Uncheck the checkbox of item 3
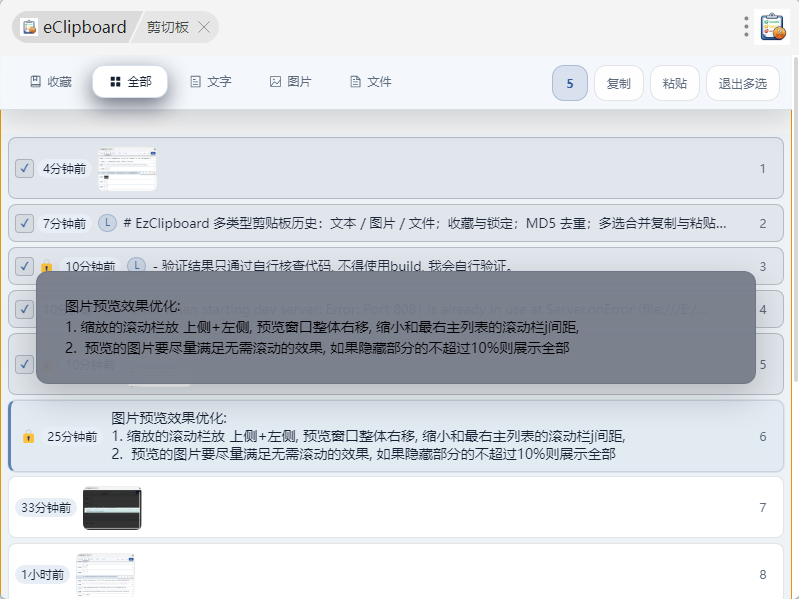Viewport: 799px width, 599px height. pyautogui.click(x=24, y=266)
